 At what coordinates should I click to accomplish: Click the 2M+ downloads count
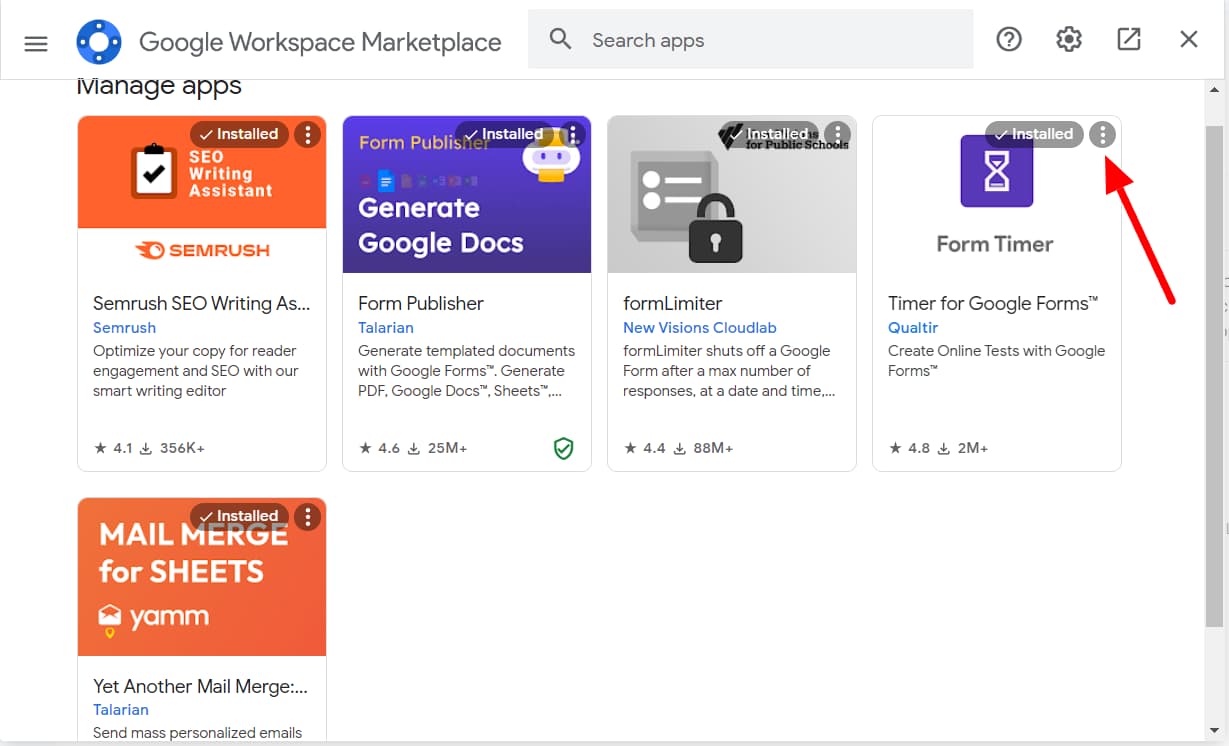(x=962, y=448)
